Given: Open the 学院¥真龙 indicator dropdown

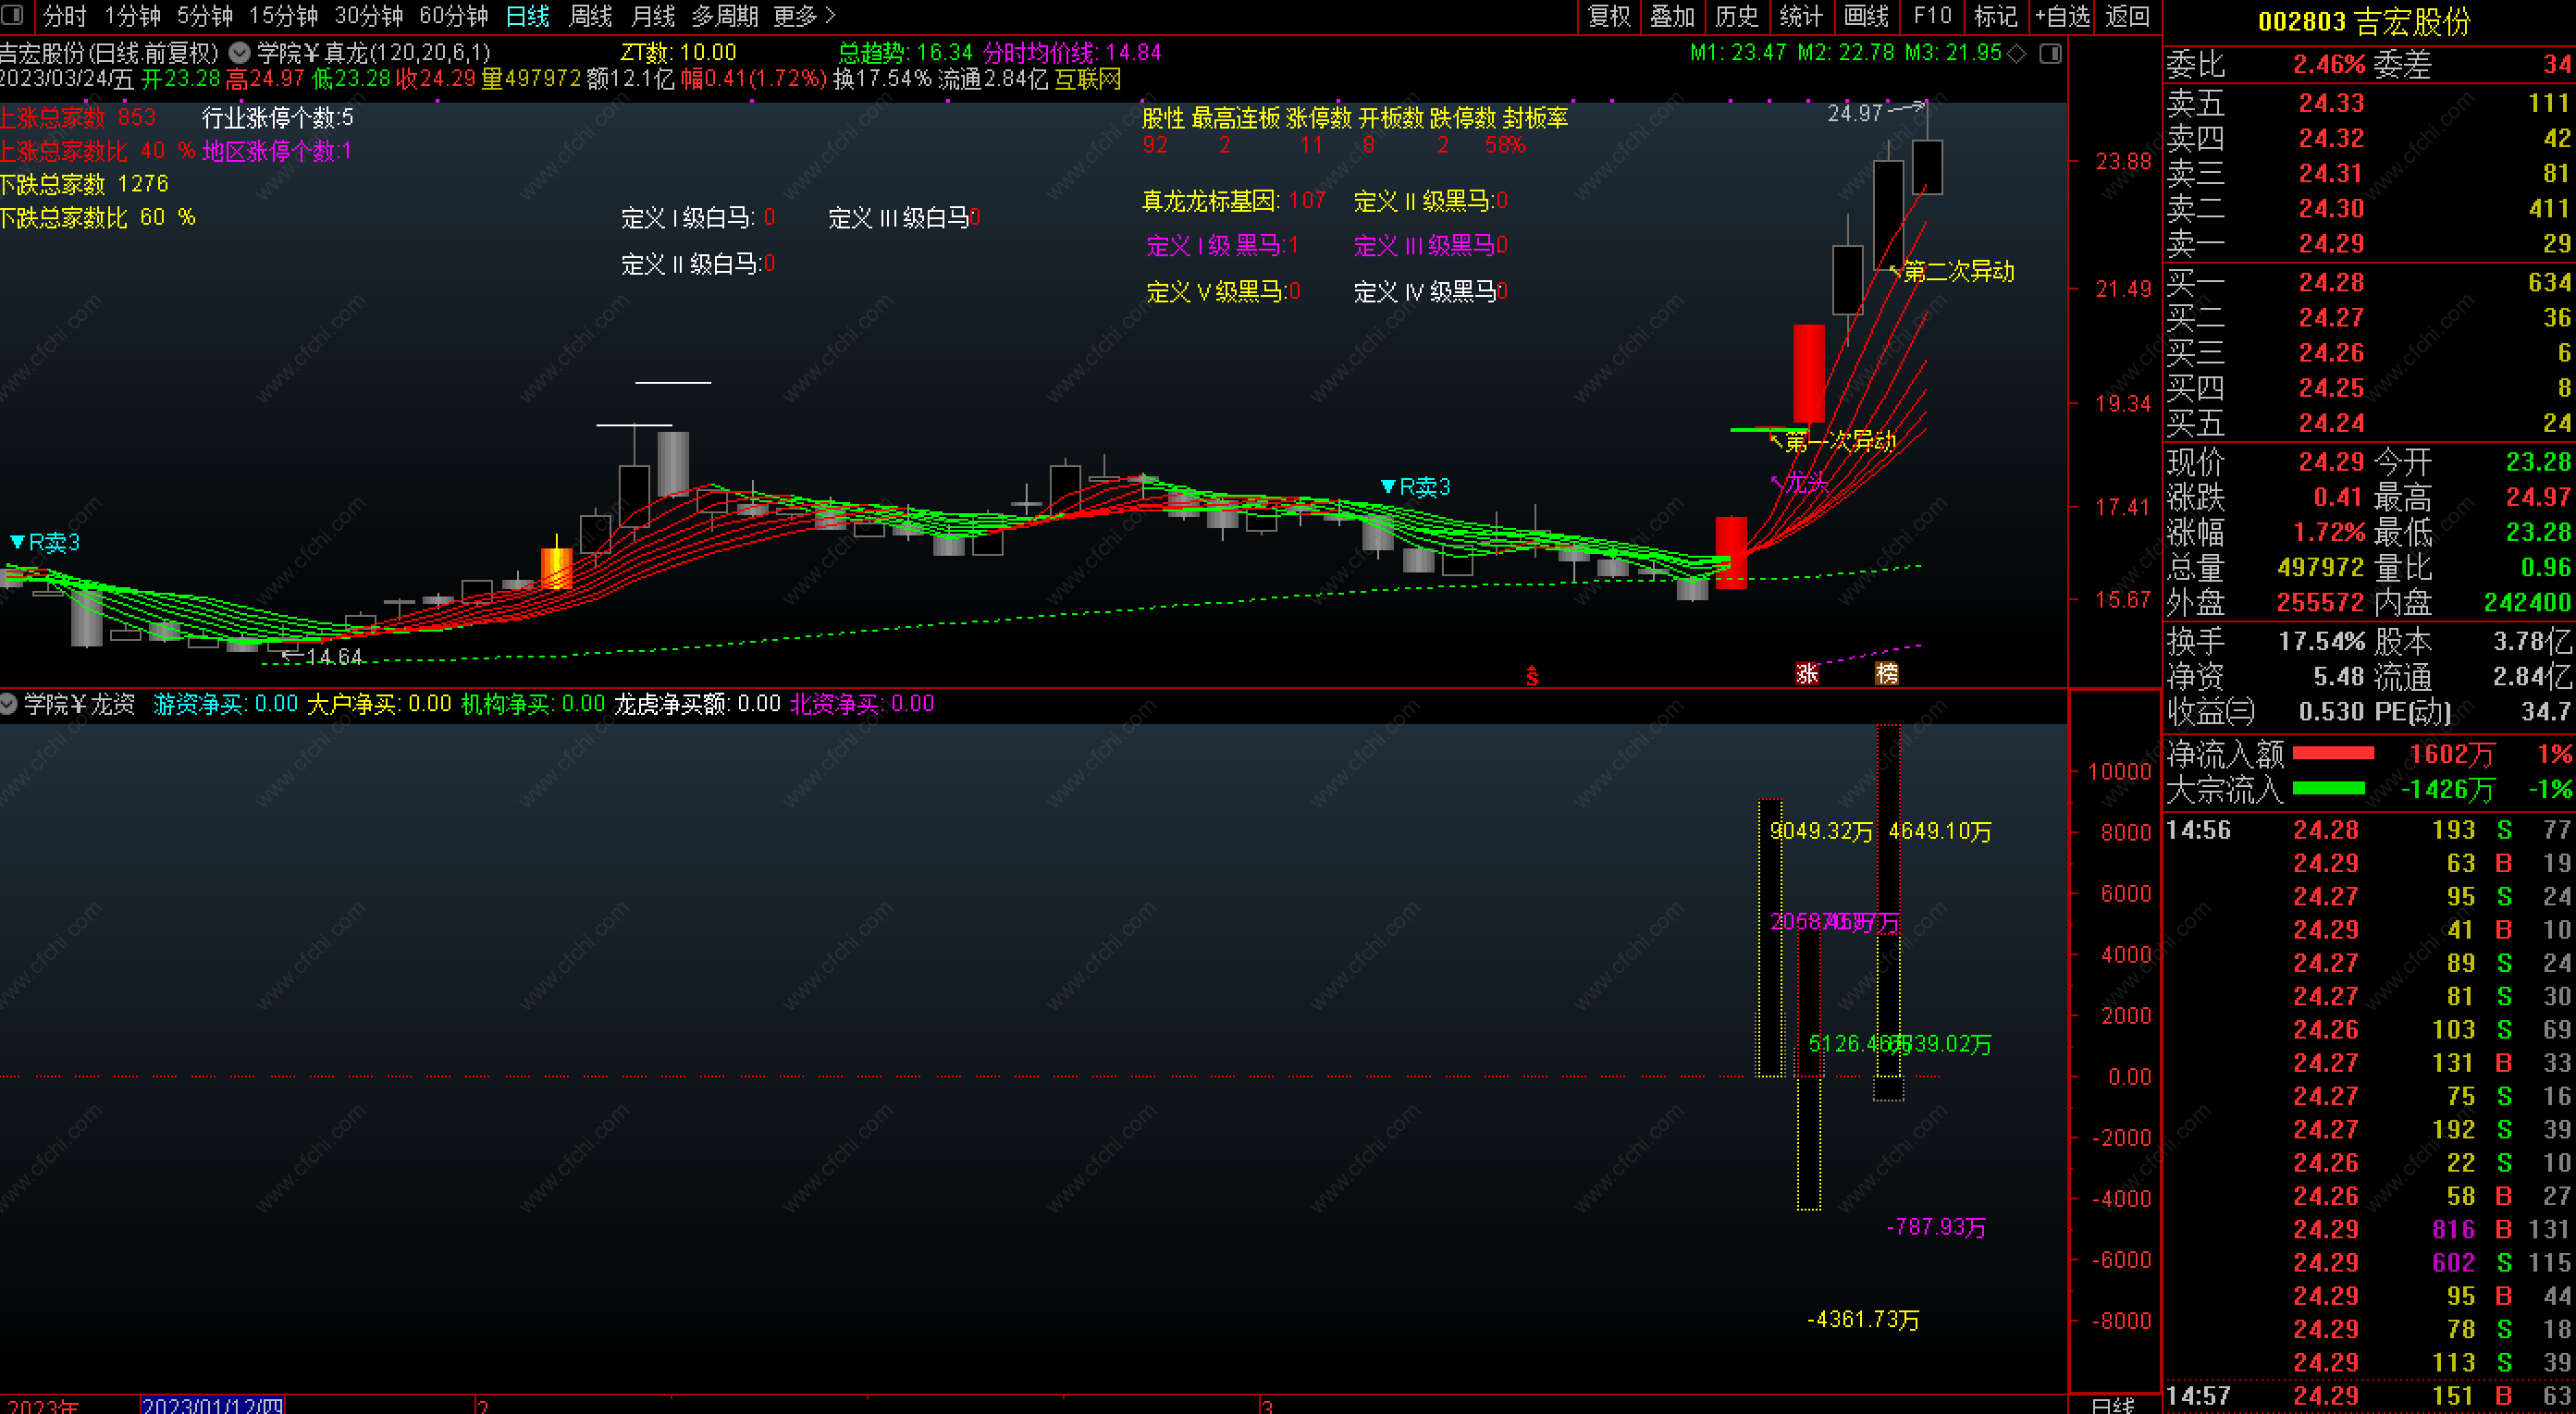Looking at the screenshot, I should tap(240, 52).
